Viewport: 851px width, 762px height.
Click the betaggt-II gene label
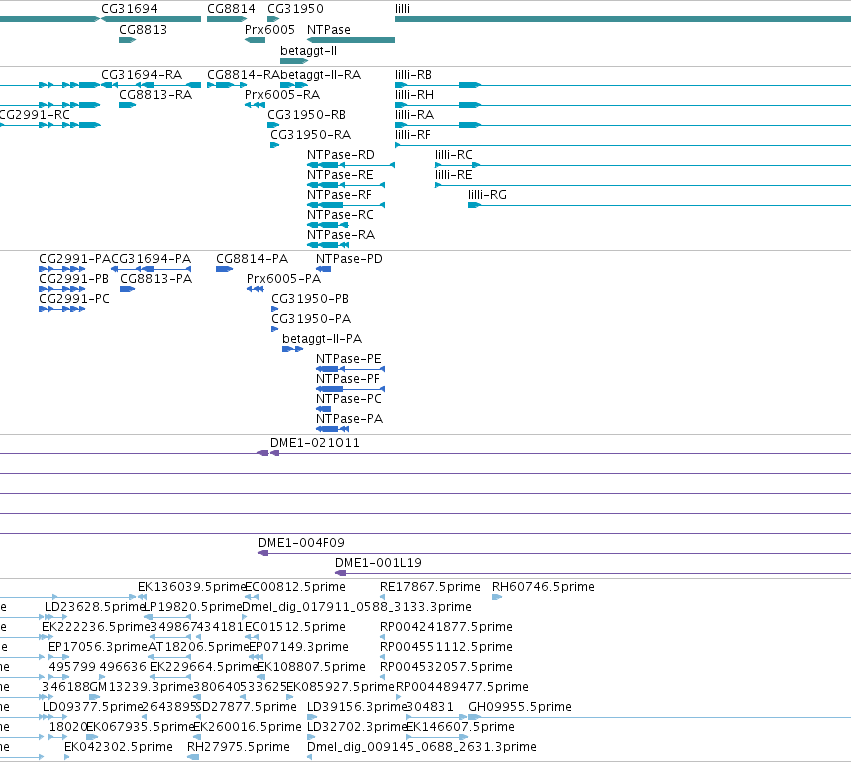tap(308, 51)
